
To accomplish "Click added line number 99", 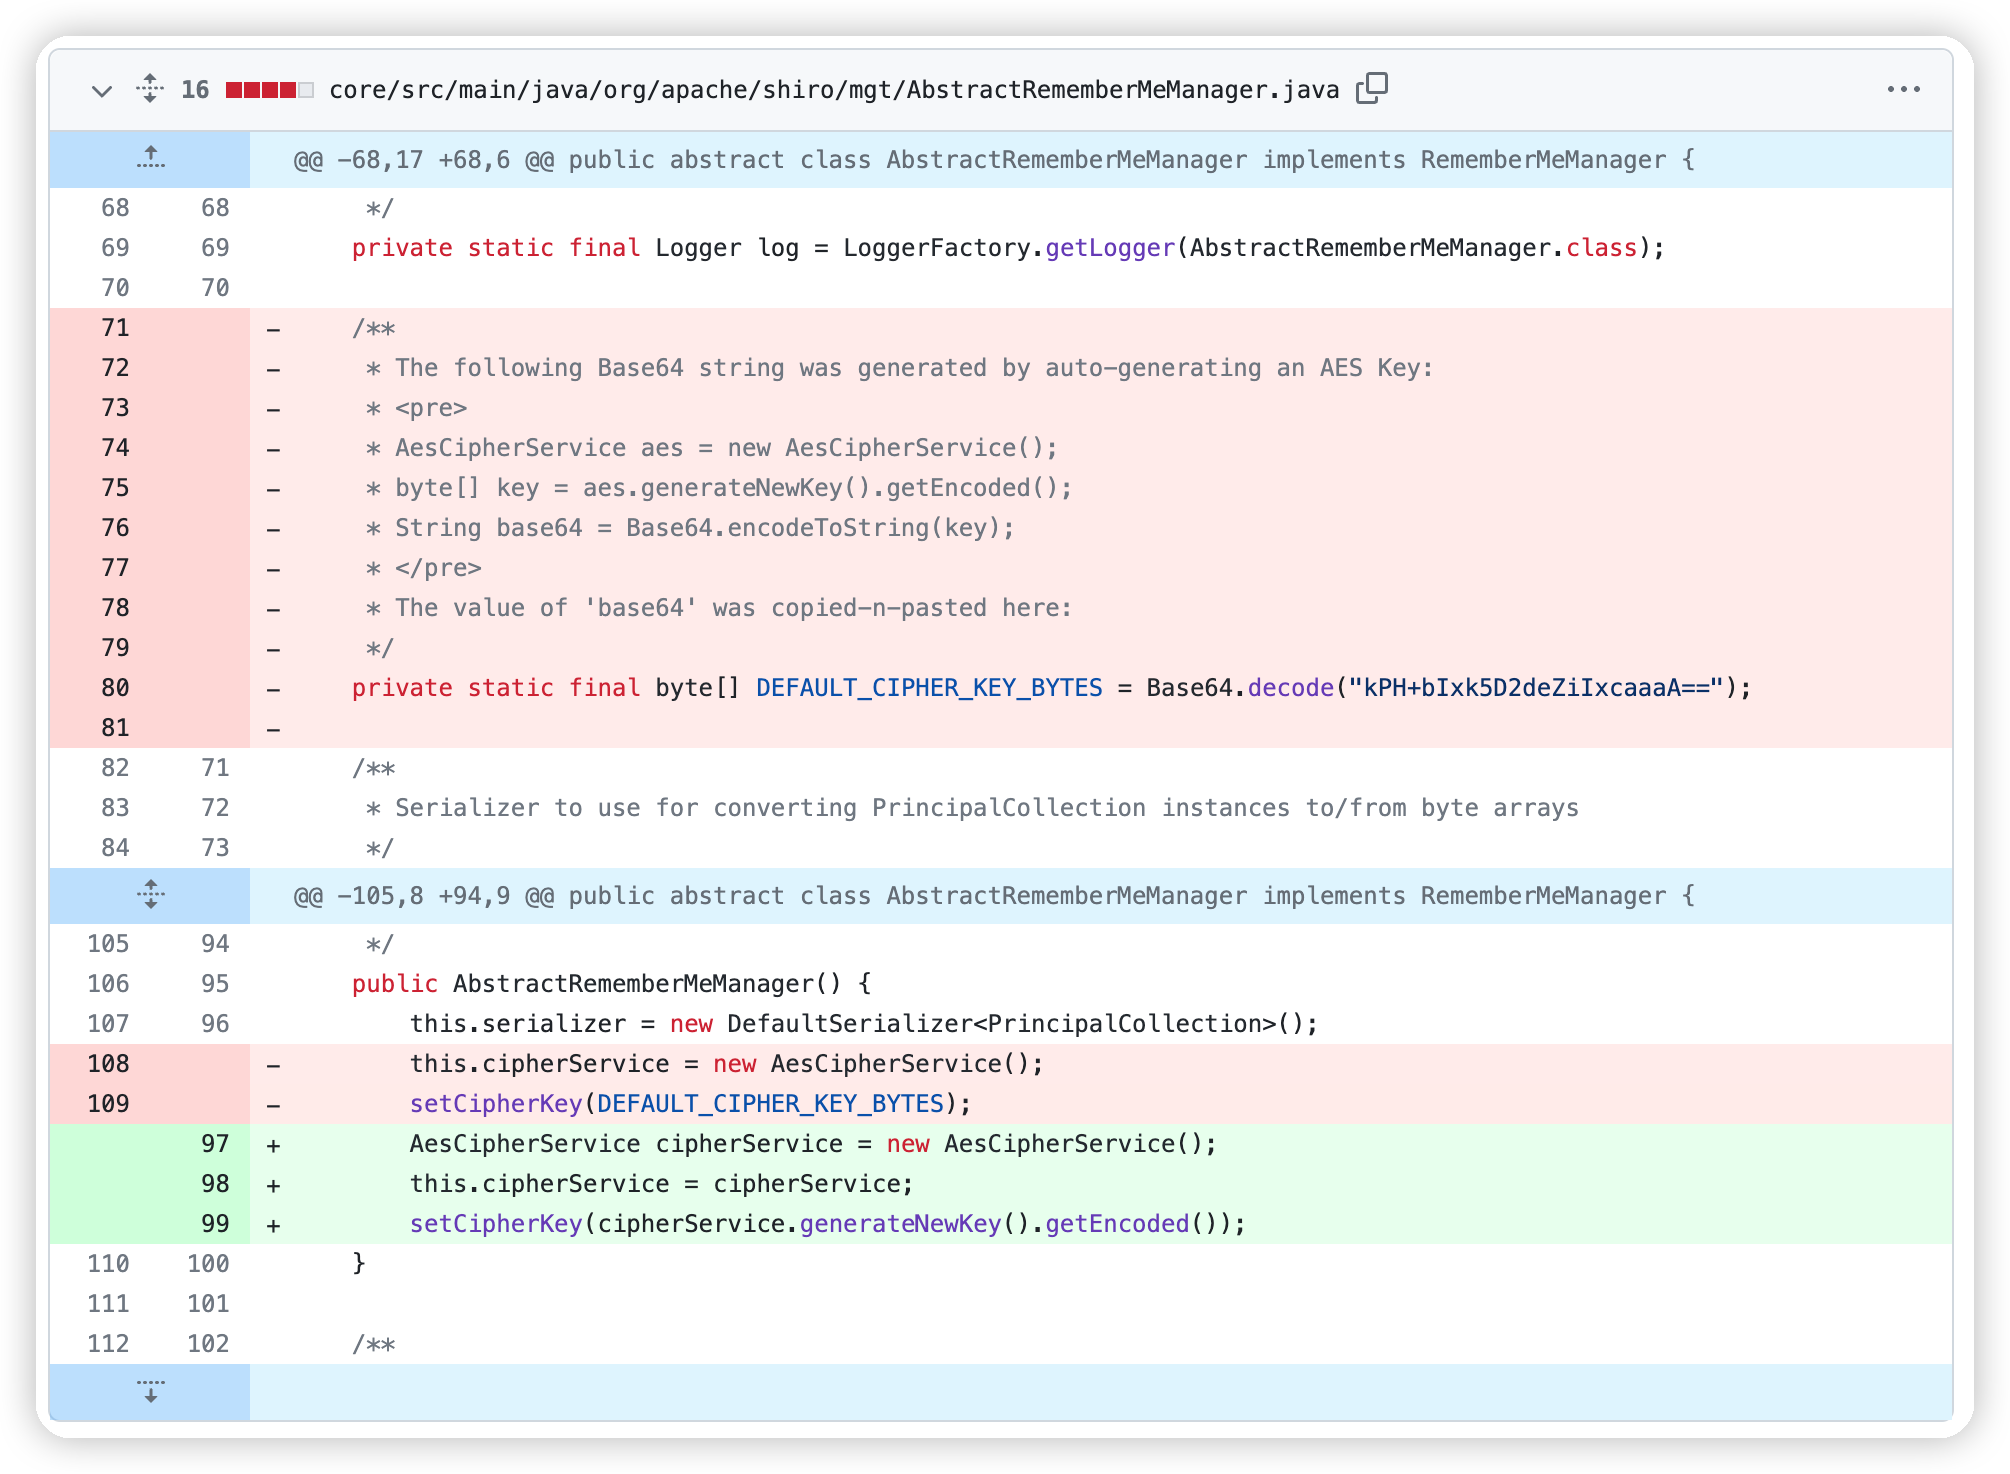I will [x=215, y=1224].
